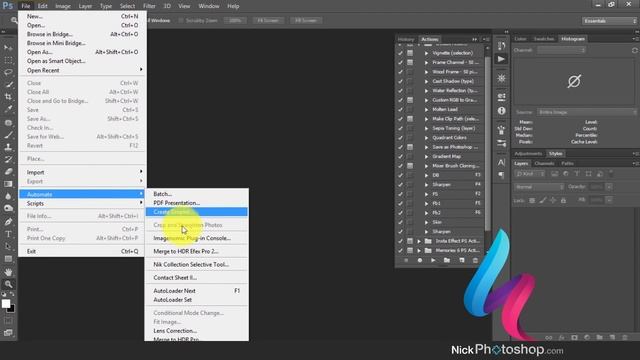Select the Eyedropper tool
Viewport: 640px width, 360px height.
tap(8, 109)
